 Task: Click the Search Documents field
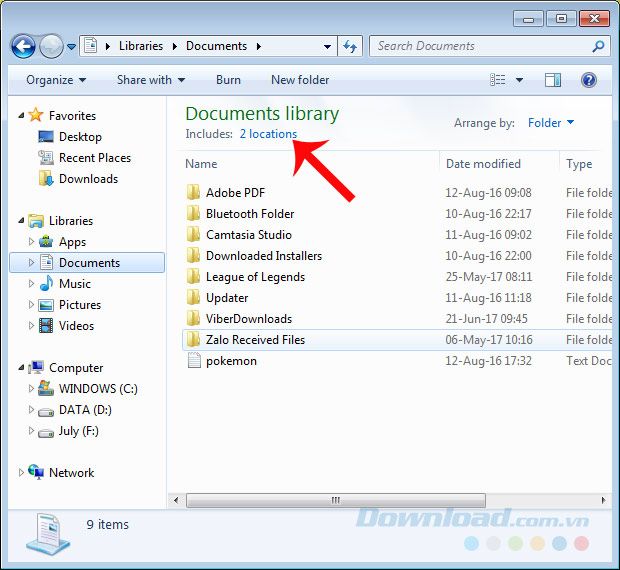(x=490, y=46)
